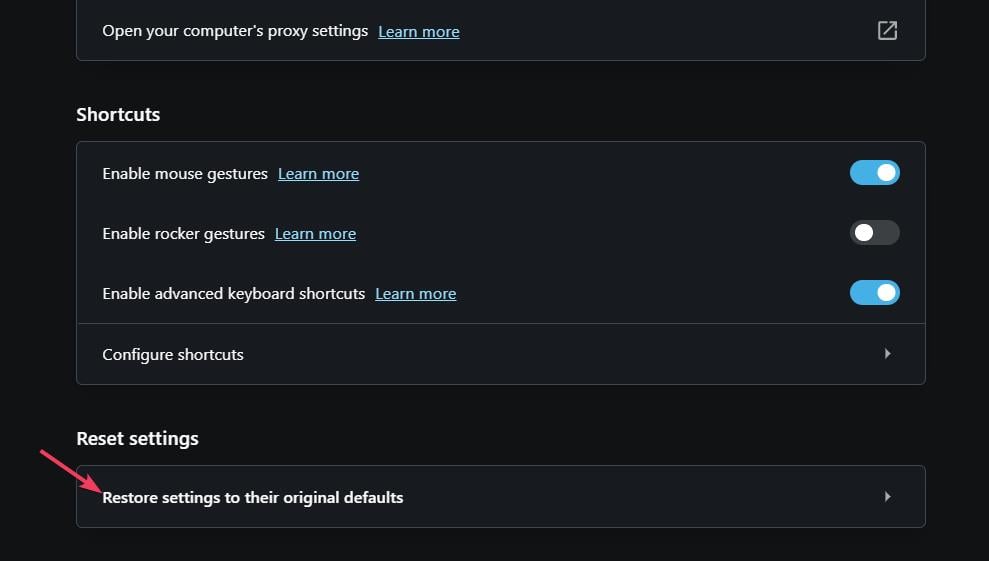Viewport: 989px width, 561px height.
Task: Open Learn more about rocker gestures
Action: [x=315, y=233]
